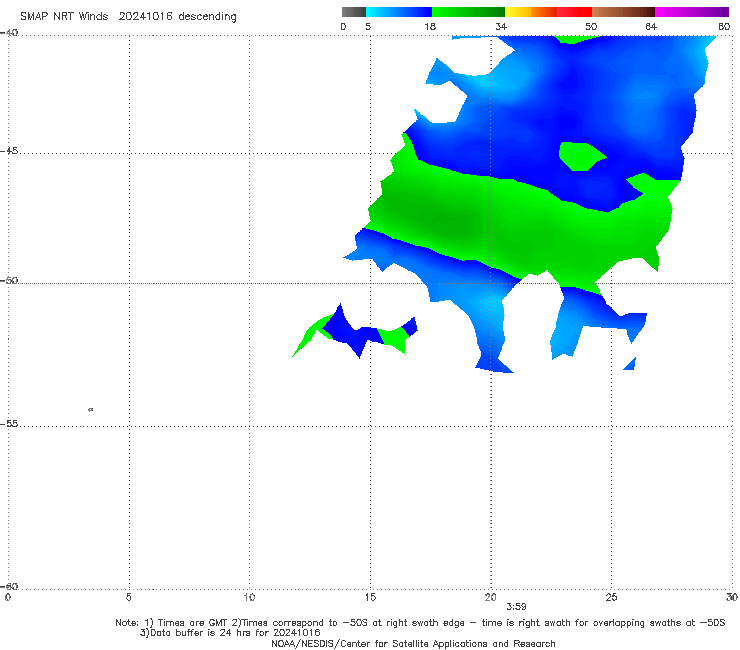Click the longitude axis label "30"
This screenshot has width=740, height=650.
point(732,597)
